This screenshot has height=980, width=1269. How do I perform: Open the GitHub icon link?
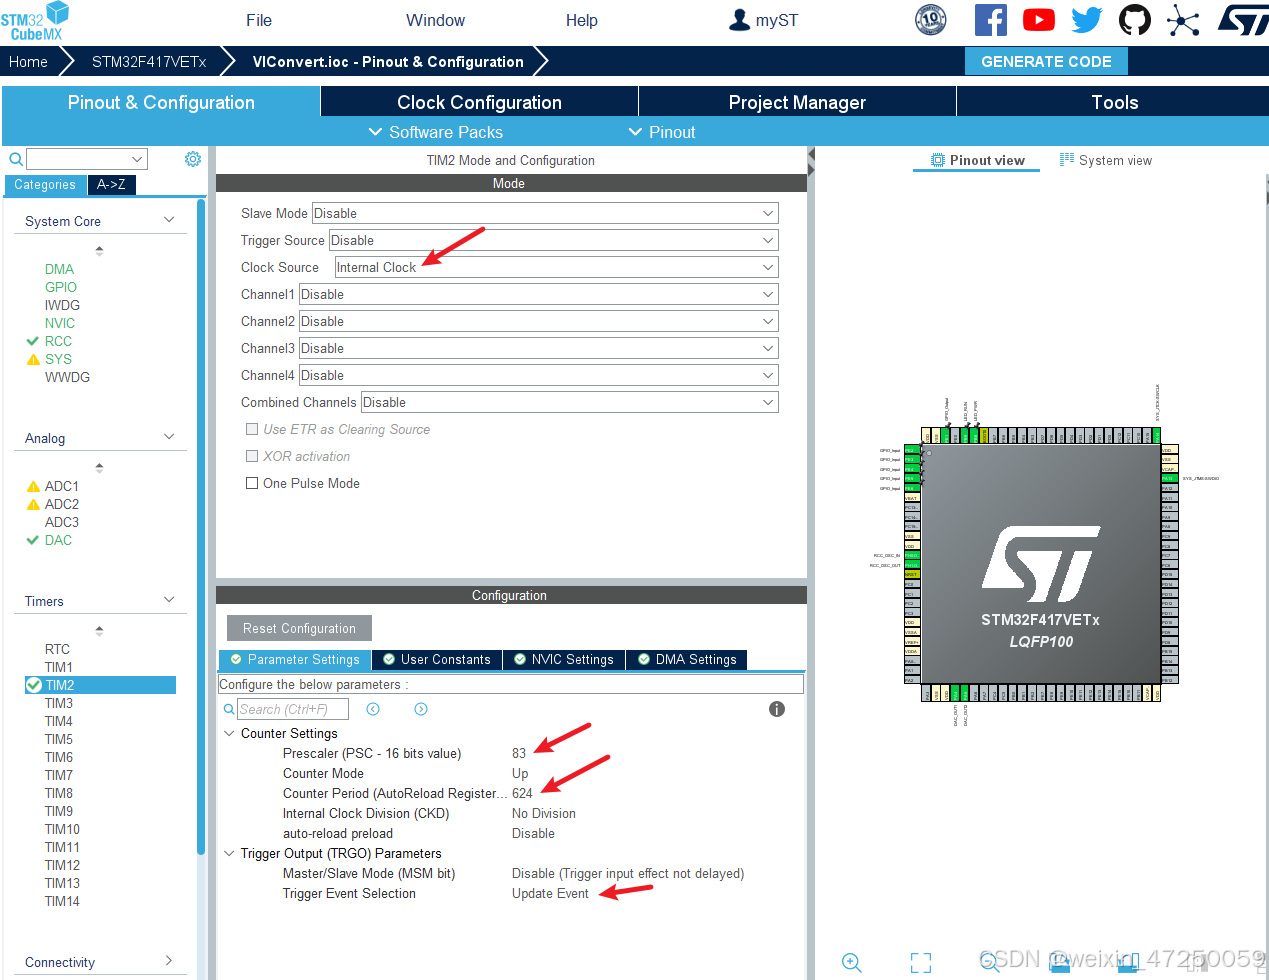click(x=1134, y=20)
